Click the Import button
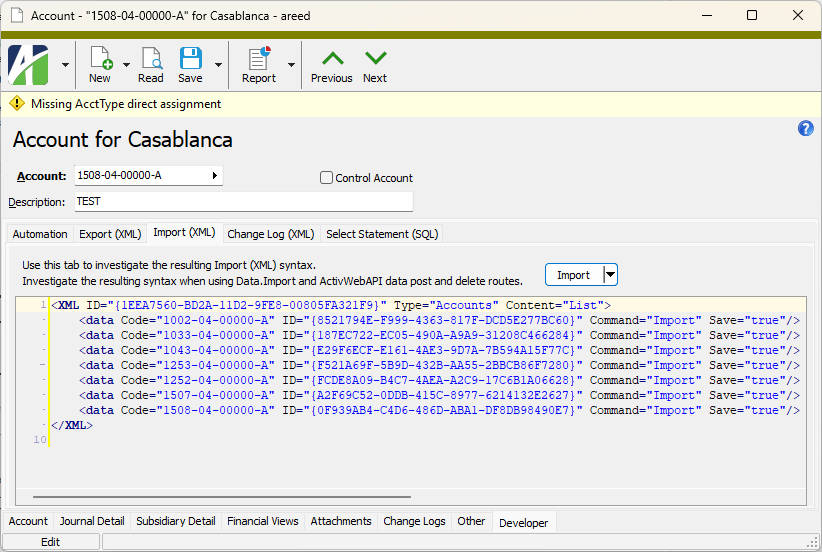This screenshot has width=822, height=552. click(x=574, y=275)
